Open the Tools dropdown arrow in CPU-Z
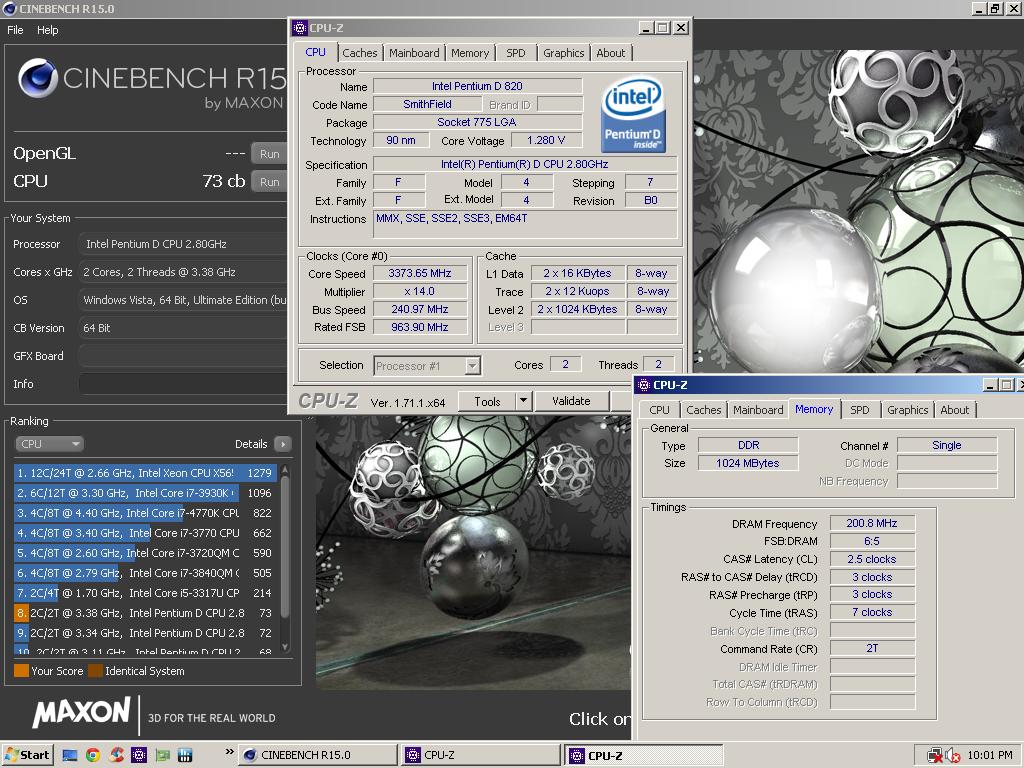This screenshot has width=1024, height=768. pos(524,402)
